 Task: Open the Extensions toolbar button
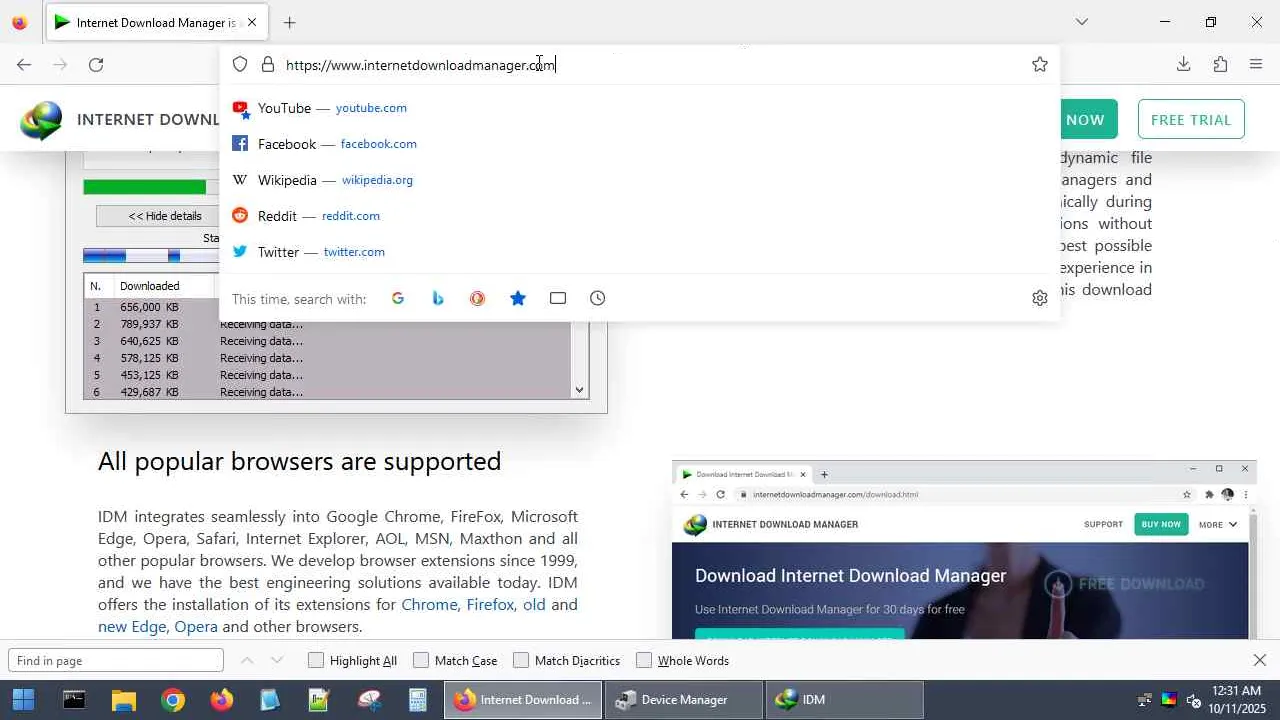[1220, 65]
